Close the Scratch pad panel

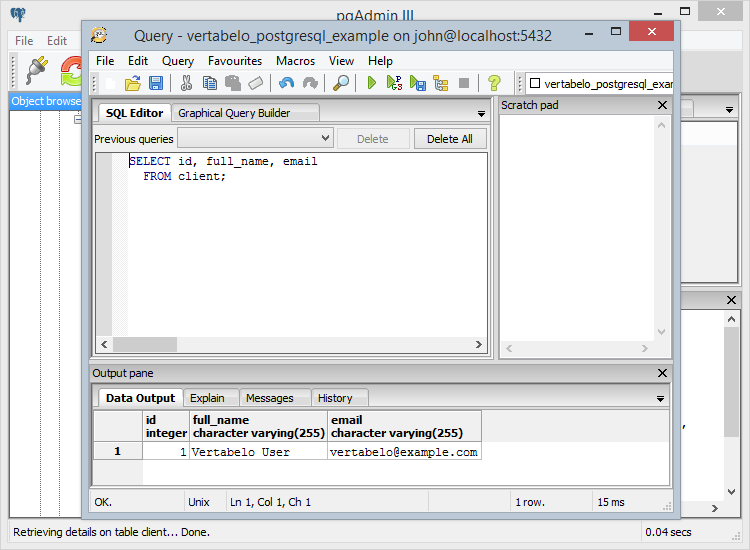tap(662, 105)
